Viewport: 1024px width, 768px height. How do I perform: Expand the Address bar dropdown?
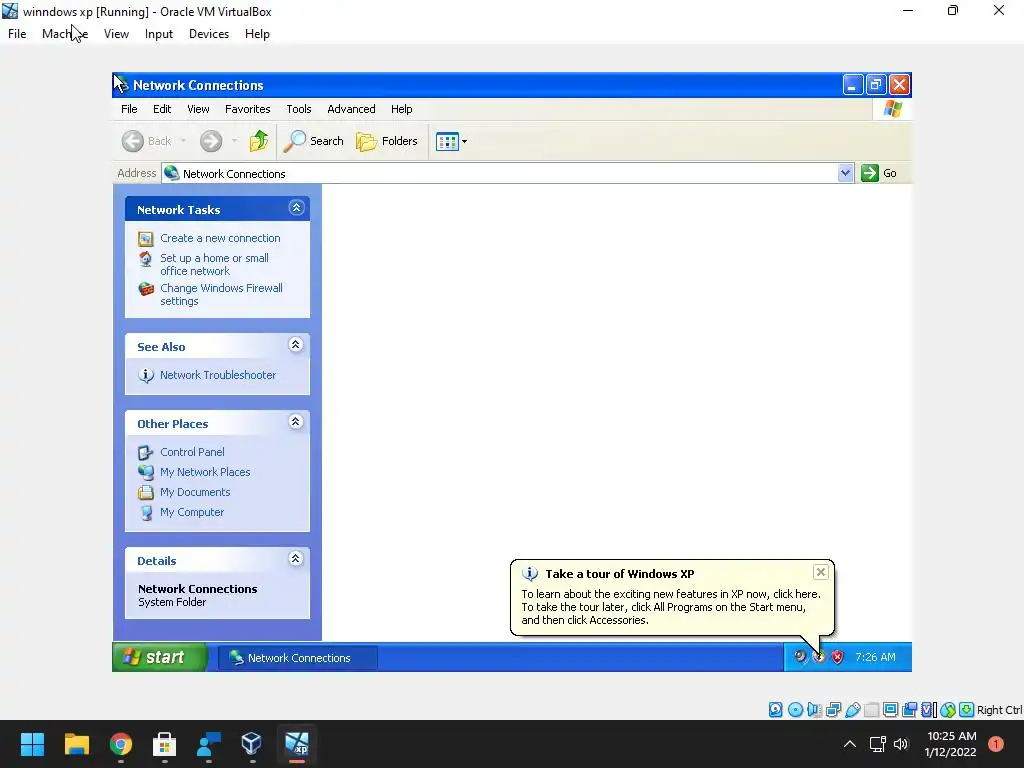(845, 173)
